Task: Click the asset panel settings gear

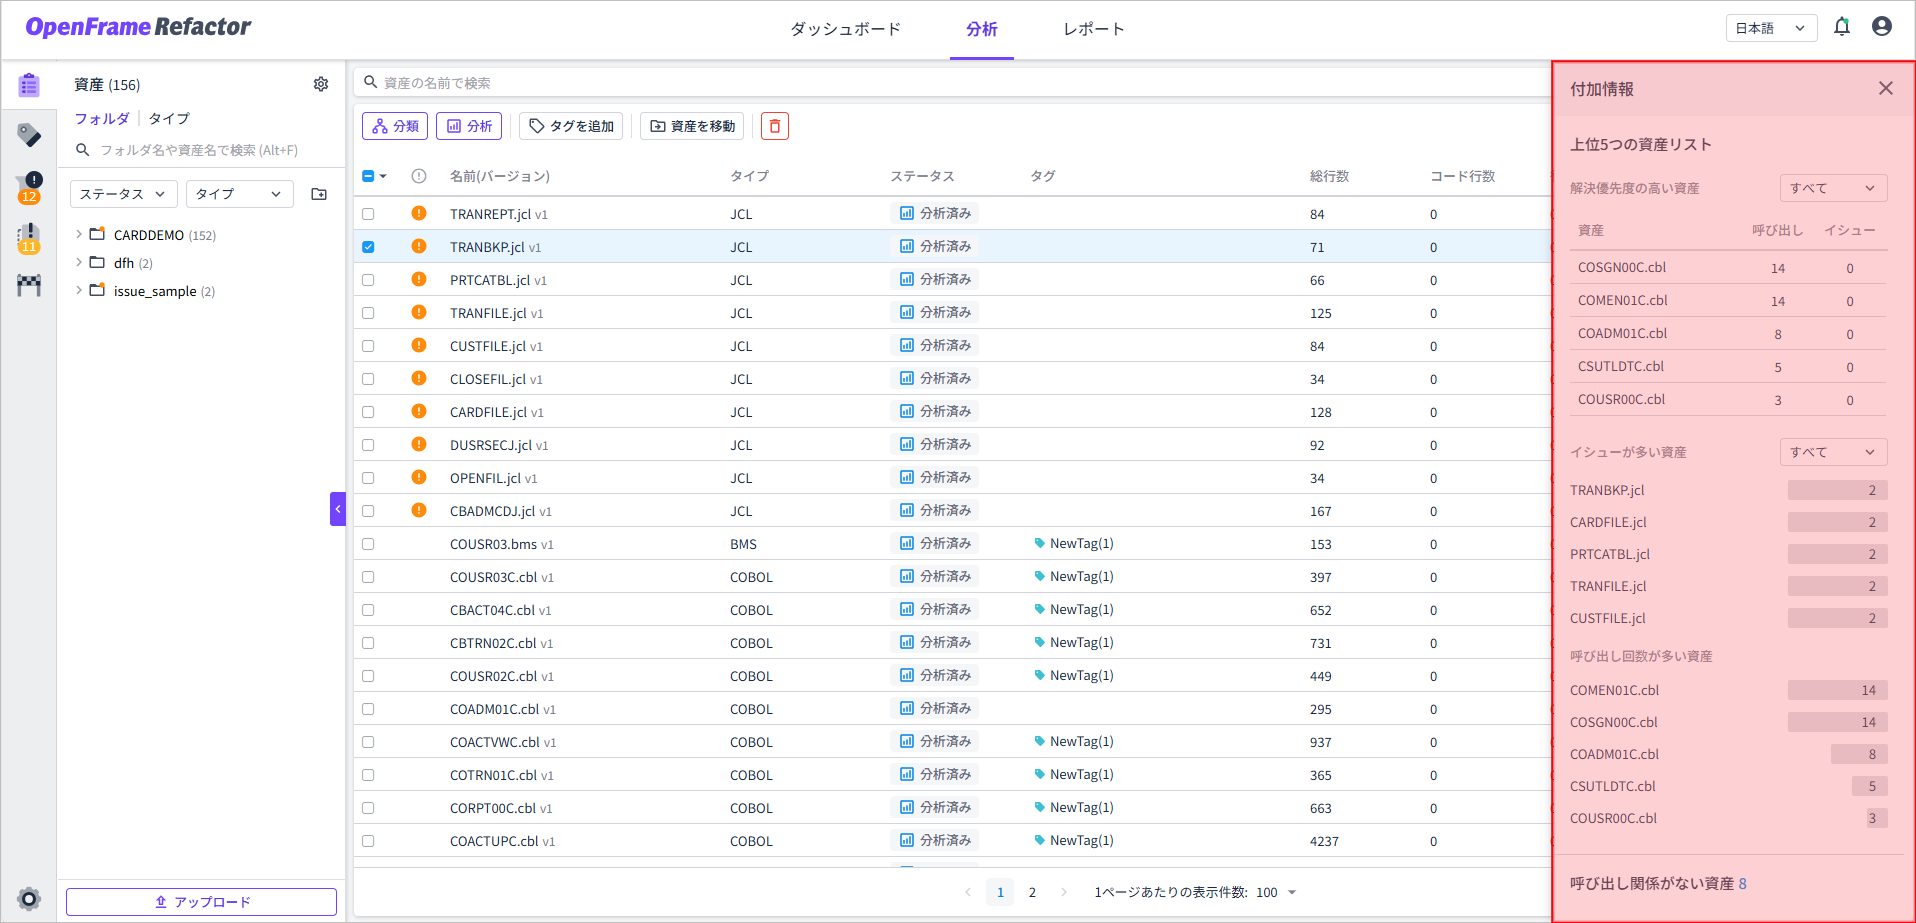Action: click(x=321, y=84)
